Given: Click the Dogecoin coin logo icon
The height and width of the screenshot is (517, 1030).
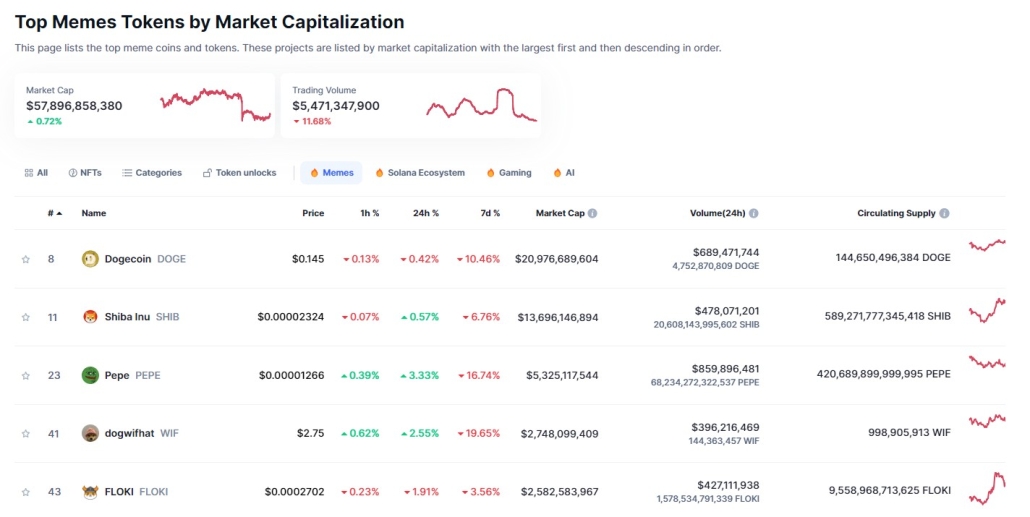Looking at the screenshot, I should [90, 259].
